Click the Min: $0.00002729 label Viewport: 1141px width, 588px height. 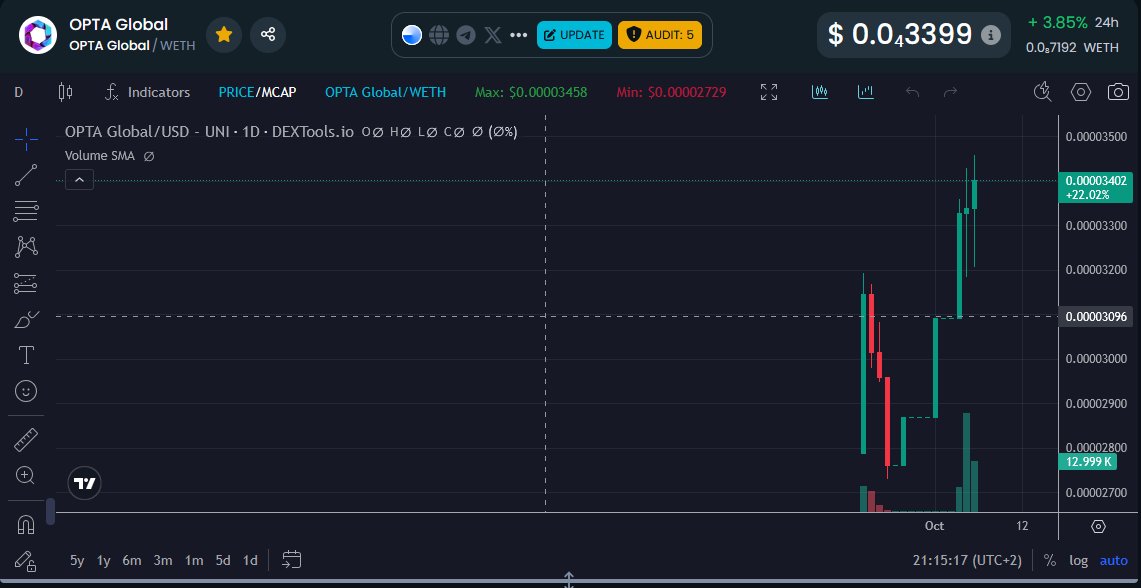point(671,92)
